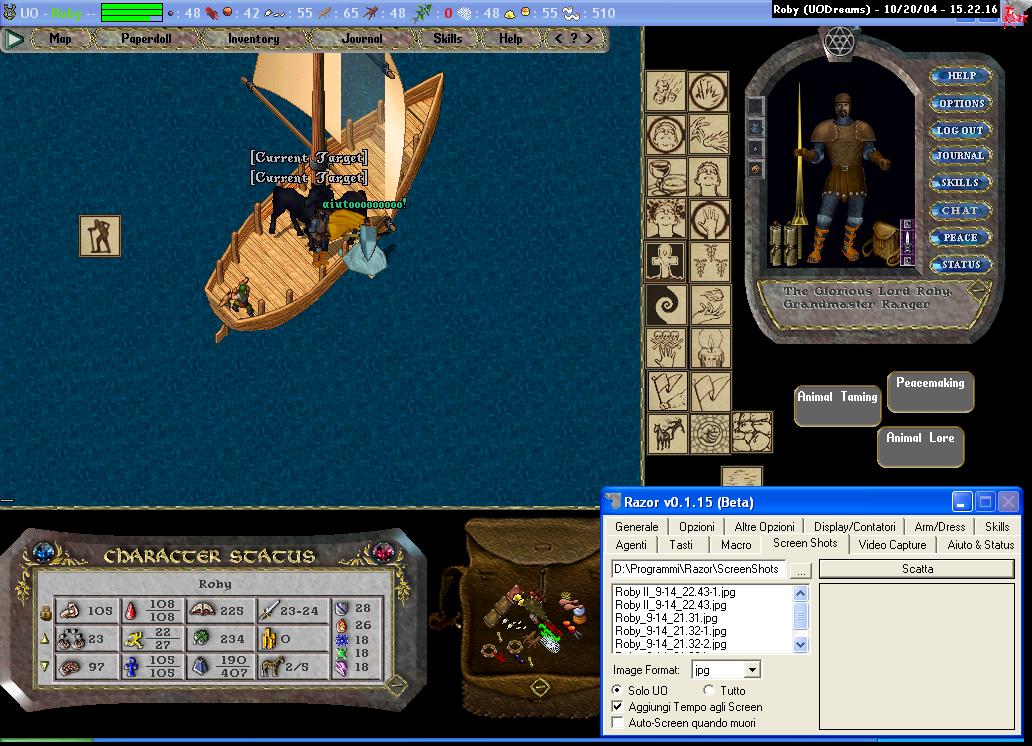Screen dimensions: 1032x746
Task: Click the screenshot list scroll up arrow
Action: [x=800, y=593]
